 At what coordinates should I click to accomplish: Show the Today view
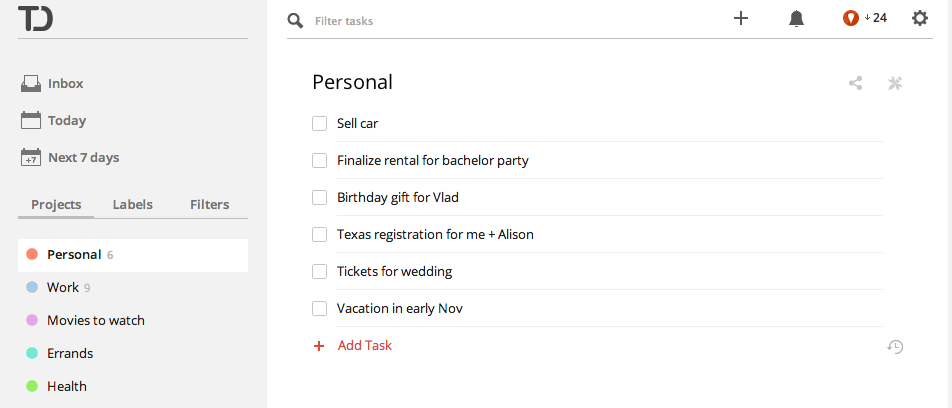[66, 121]
